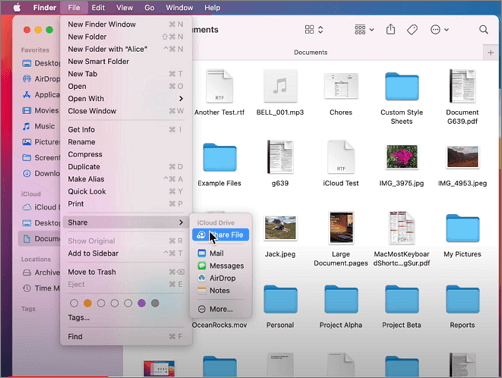Select Compress in the File menu

click(x=126, y=154)
